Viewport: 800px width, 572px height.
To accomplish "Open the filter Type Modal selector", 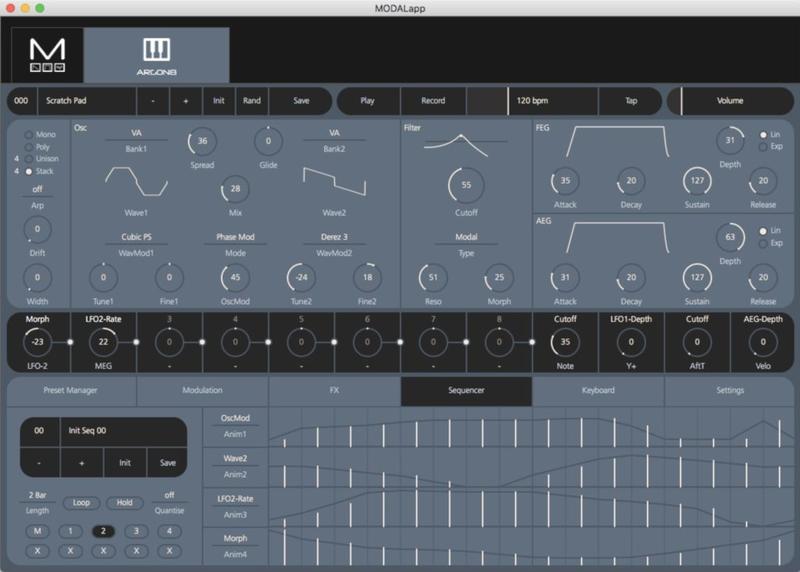I will 466,237.
